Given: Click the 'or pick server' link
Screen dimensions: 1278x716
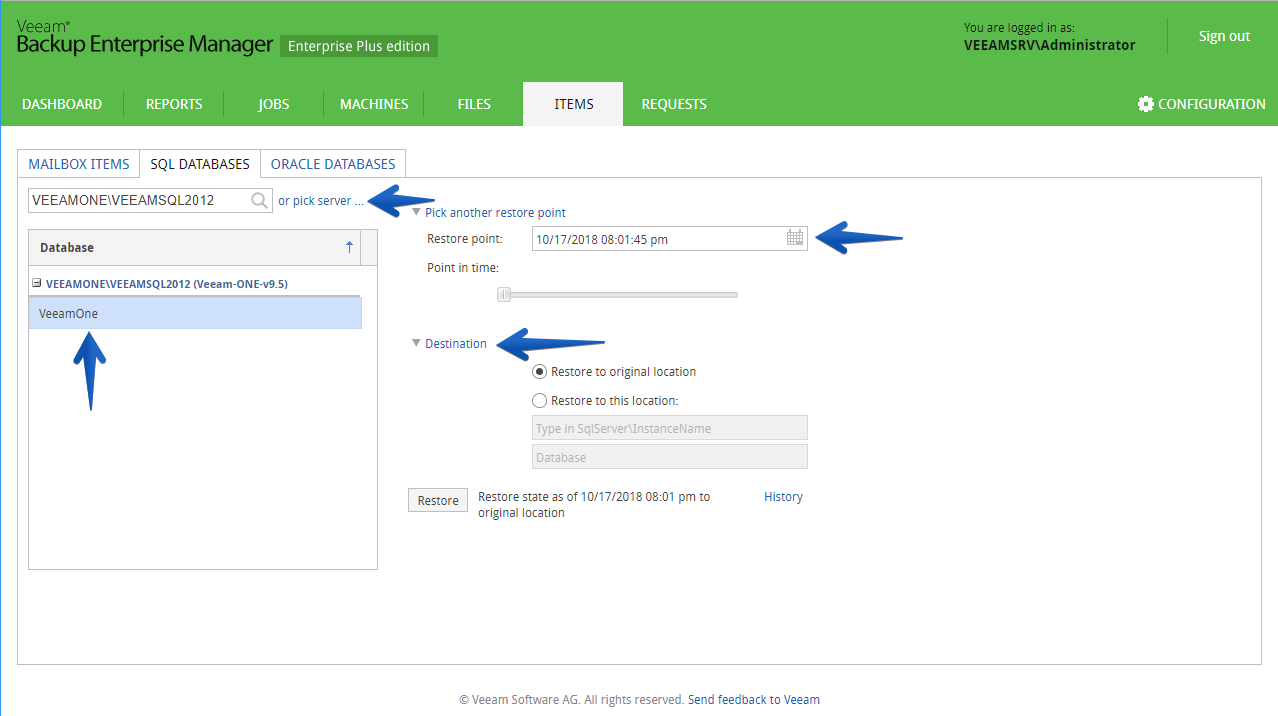Looking at the screenshot, I should (321, 200).
